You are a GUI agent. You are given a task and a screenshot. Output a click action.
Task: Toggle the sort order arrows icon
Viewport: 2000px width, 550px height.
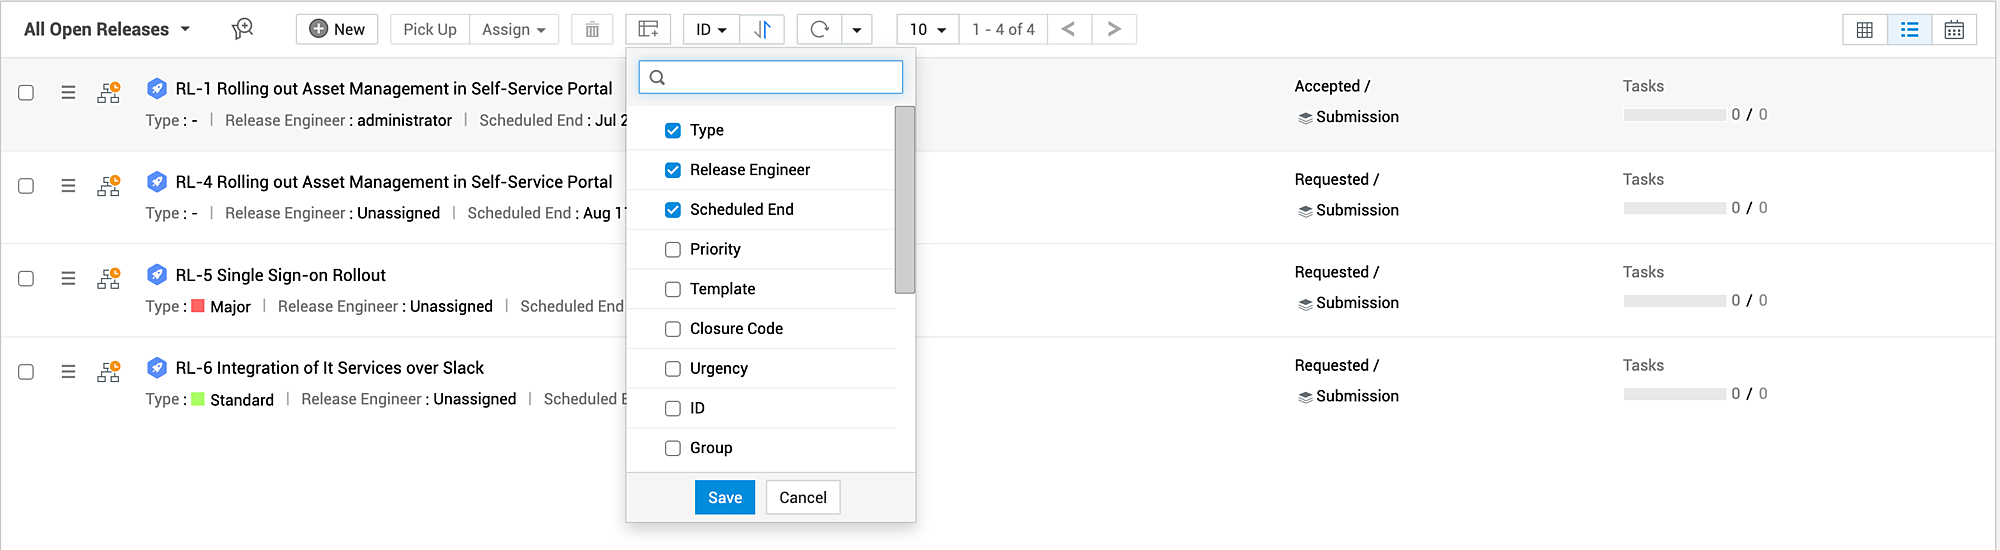pos(762,30)
